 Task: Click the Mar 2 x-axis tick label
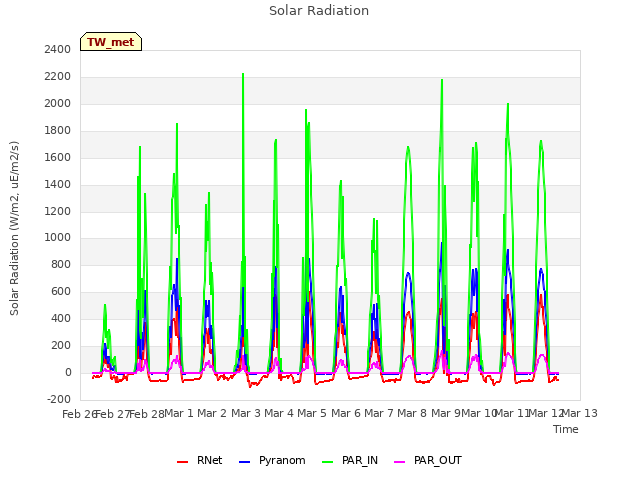[212, 413]
